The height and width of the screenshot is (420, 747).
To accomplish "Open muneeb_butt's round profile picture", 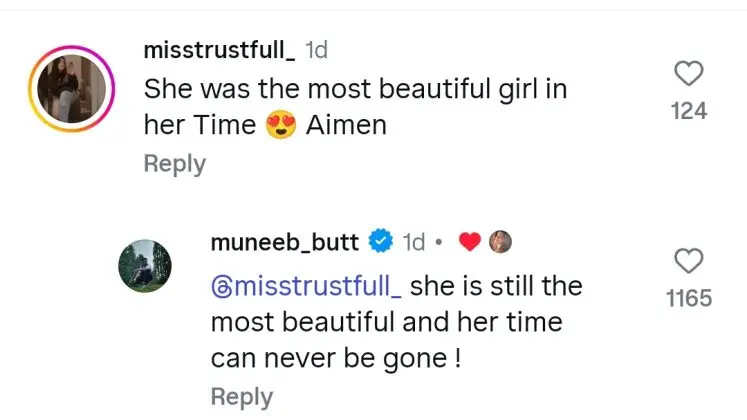I will [145, 266].
